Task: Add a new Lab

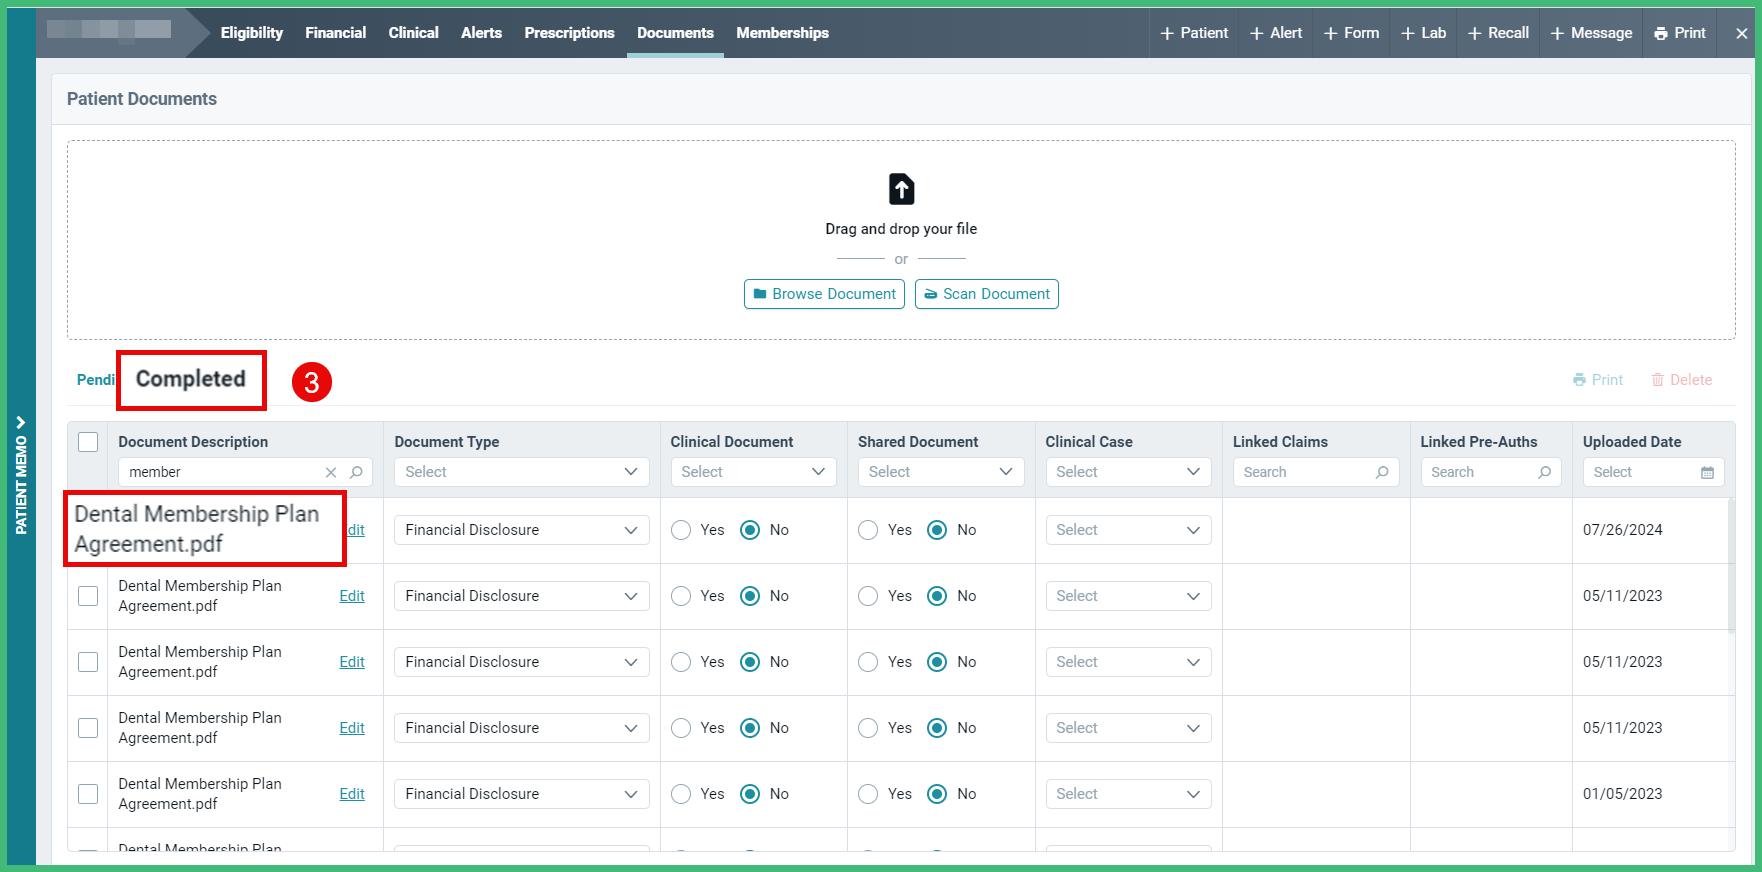Action: click(1423, 33)
